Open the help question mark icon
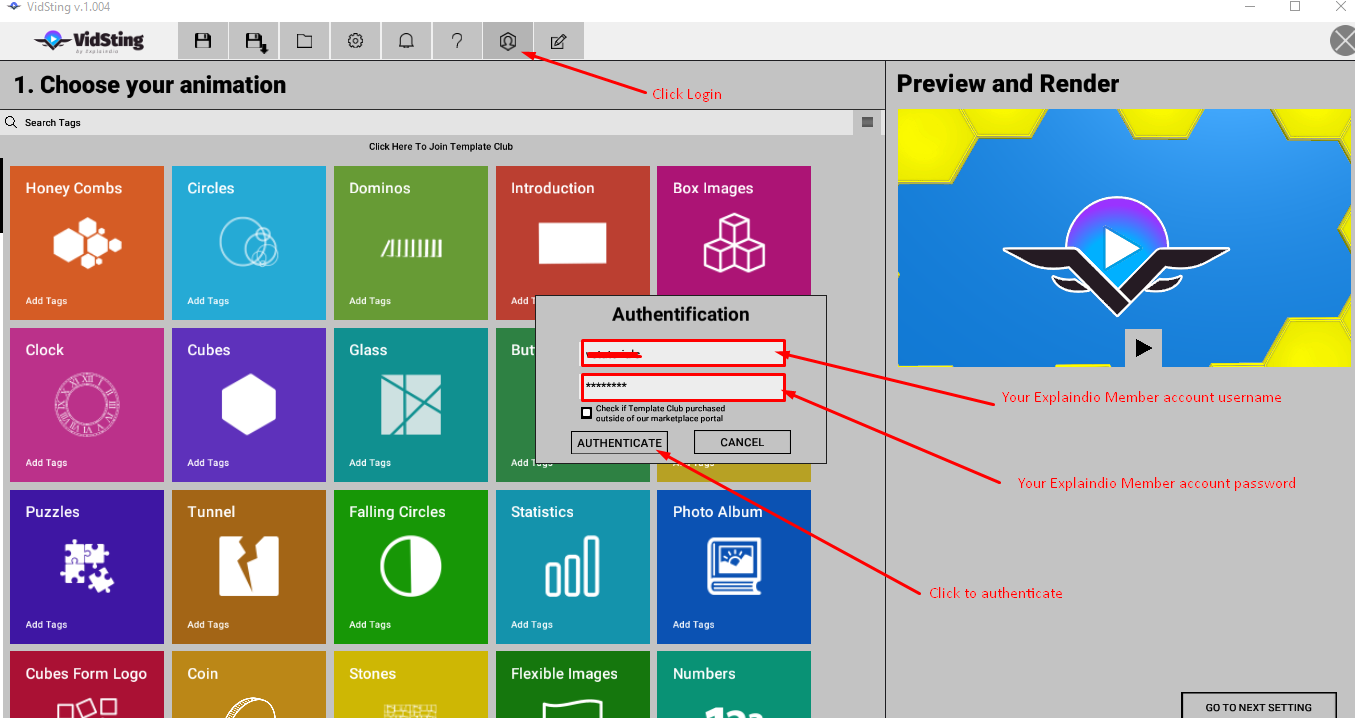This screenshot has width=1355, height=718. point(457,41)
